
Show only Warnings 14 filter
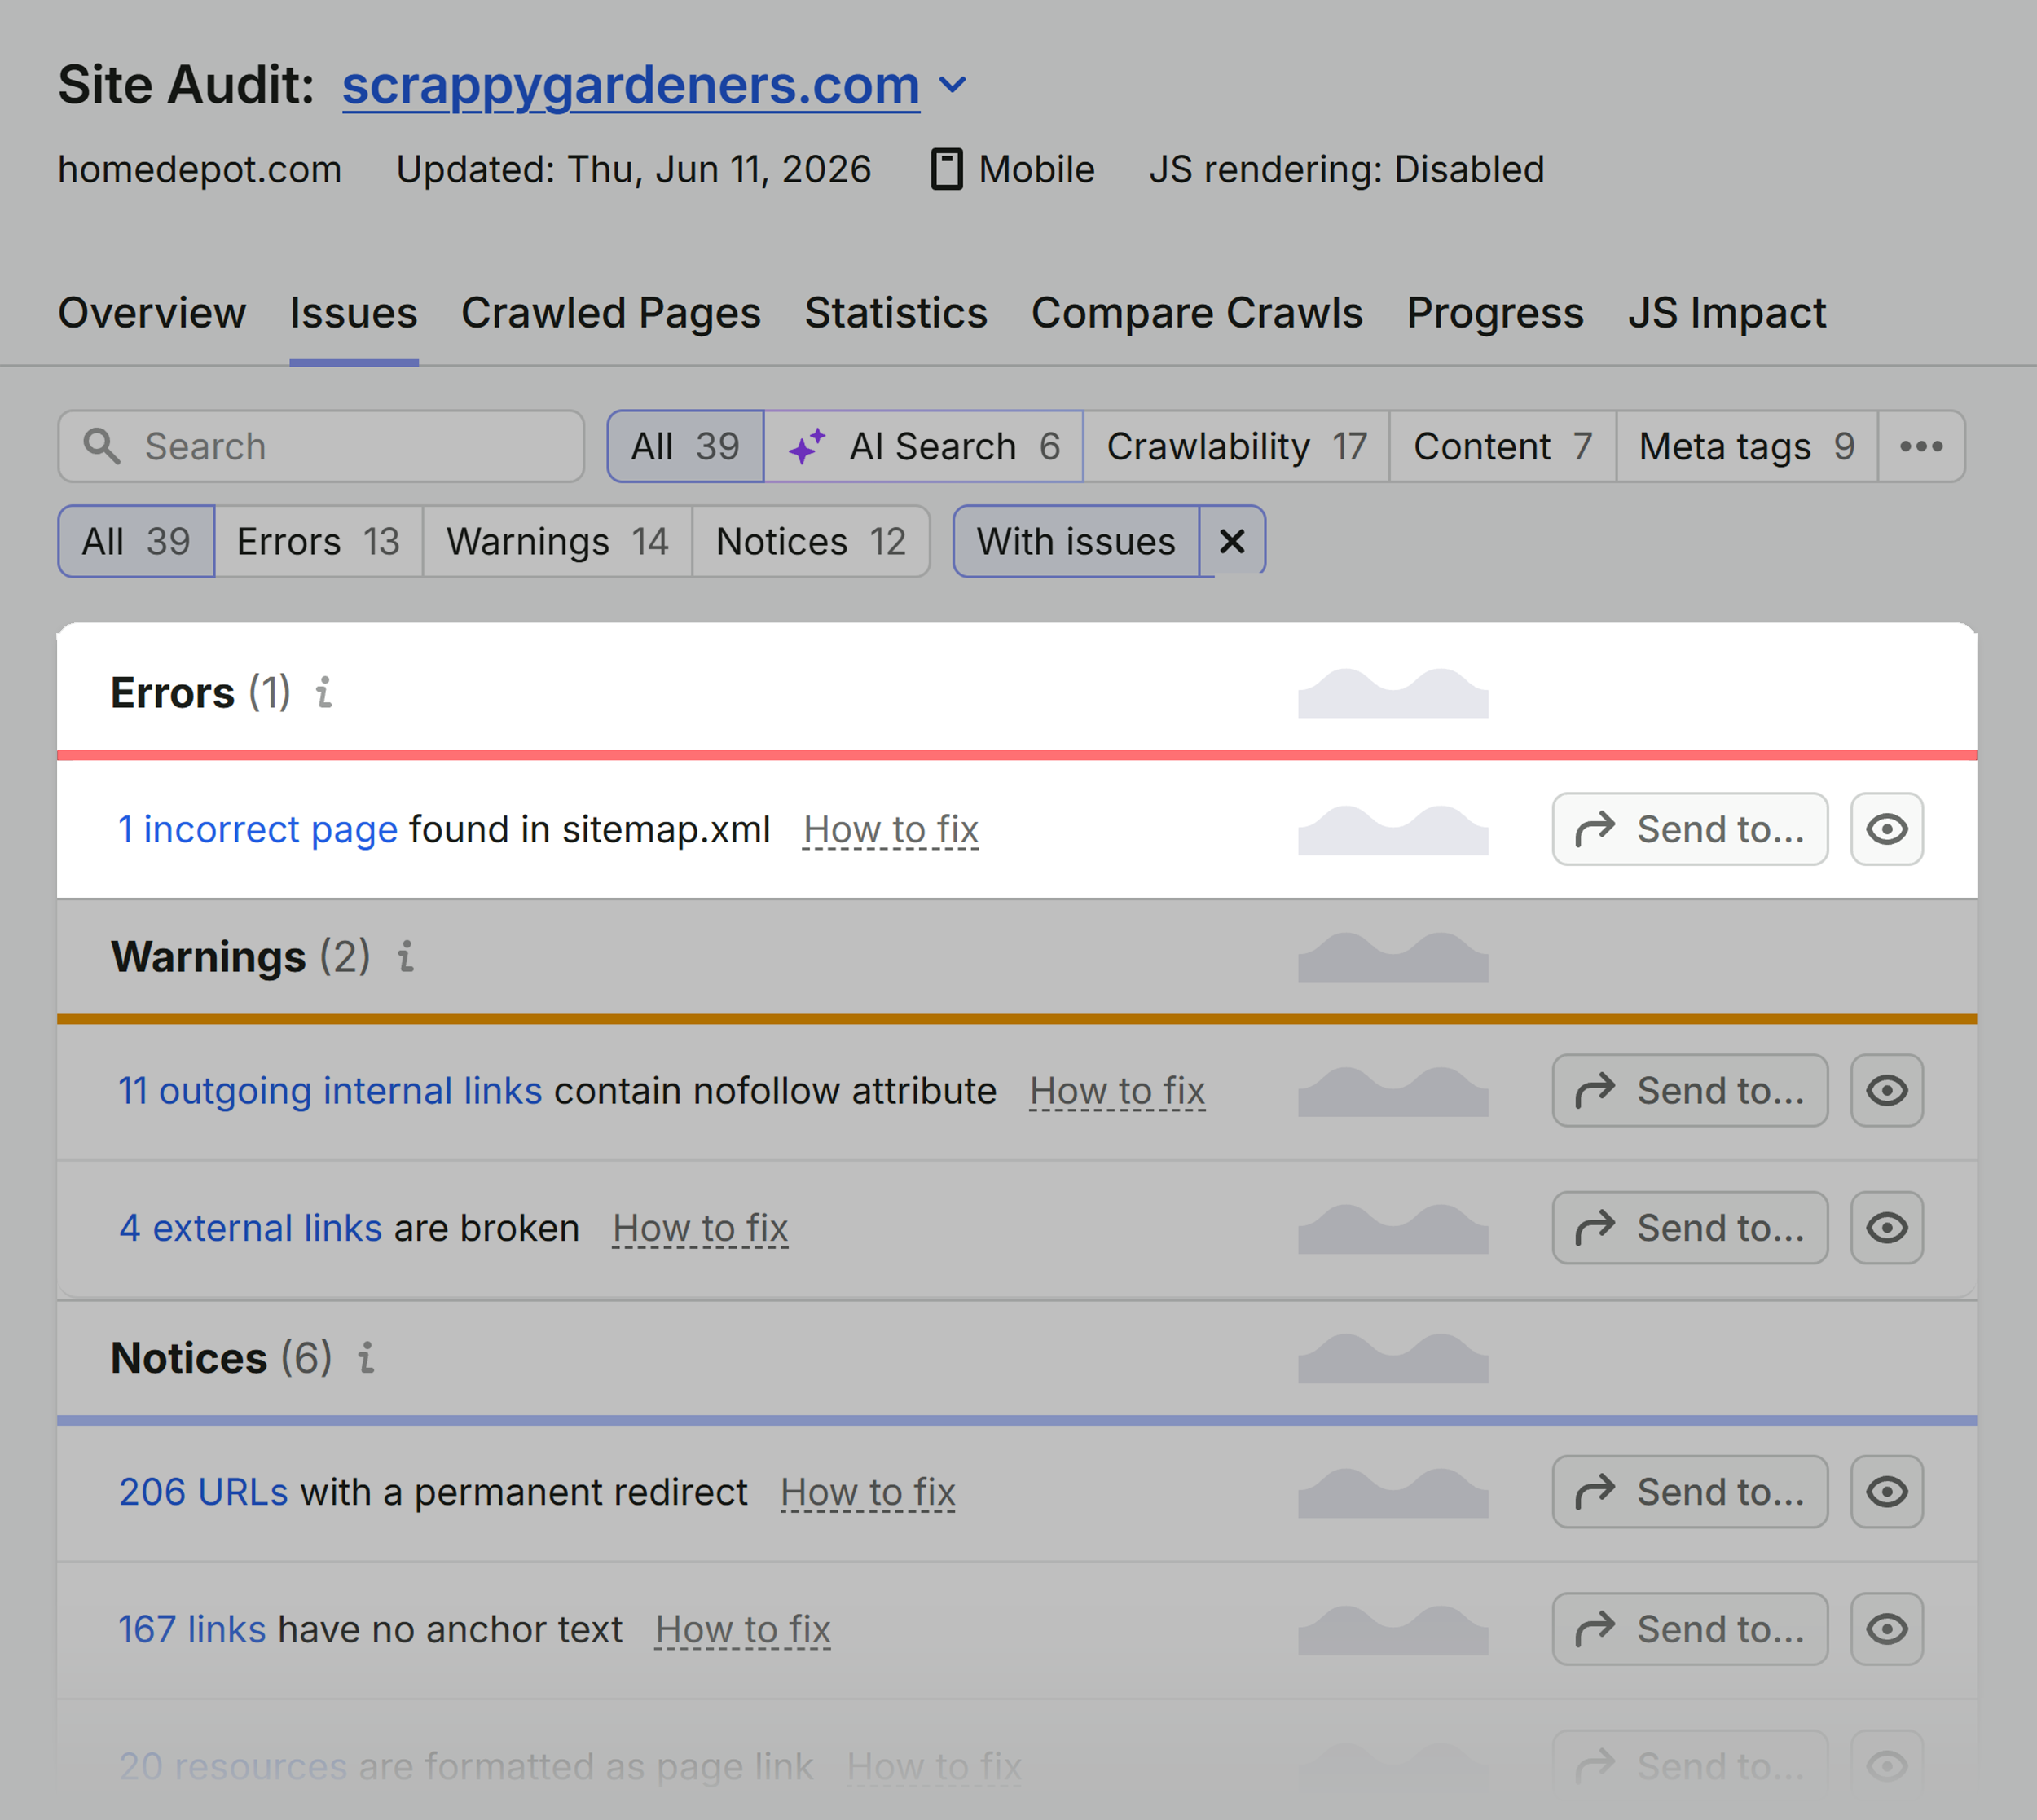pyautogui.click(x=557, y=541)
